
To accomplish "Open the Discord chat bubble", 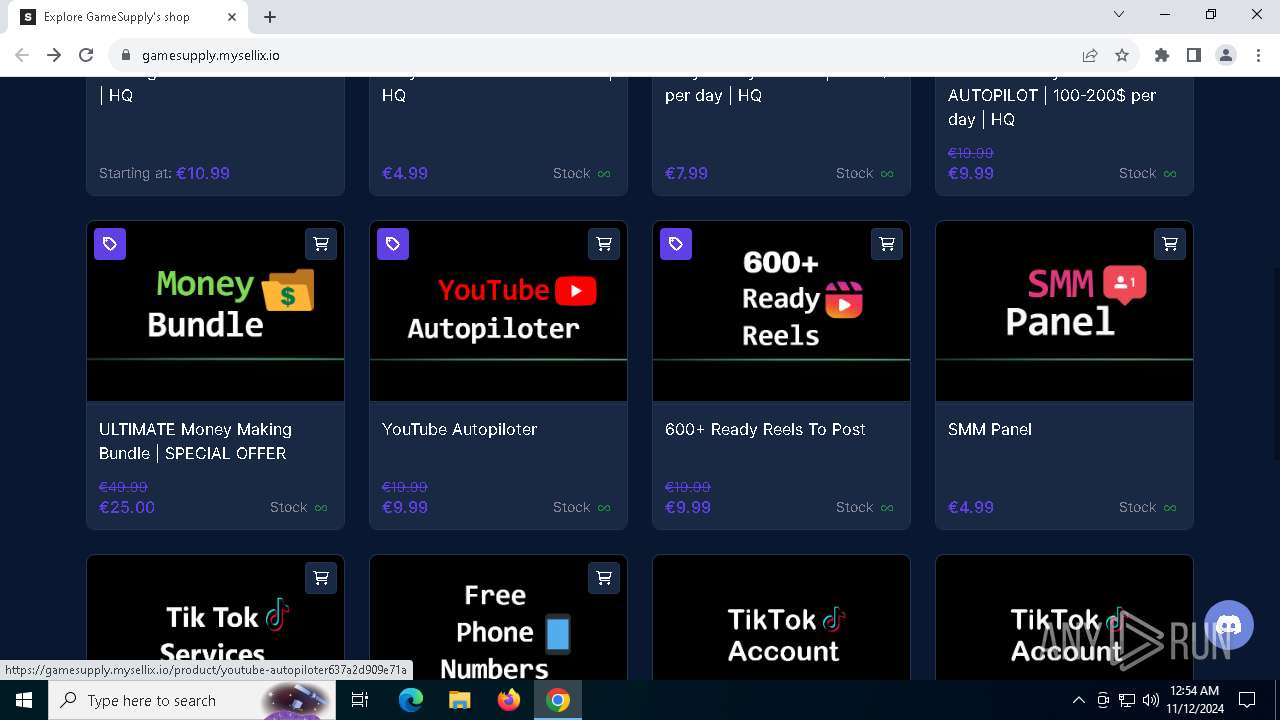I will pos(1229,626).
